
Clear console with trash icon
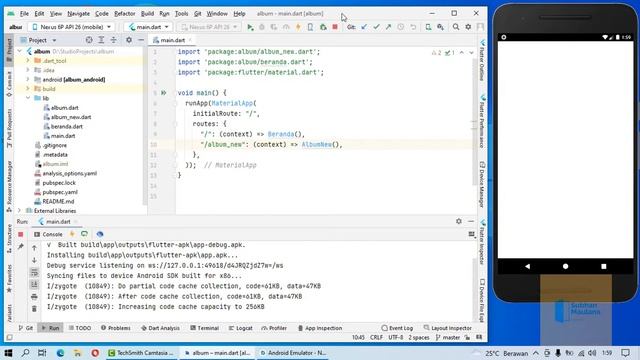(34, 309)
